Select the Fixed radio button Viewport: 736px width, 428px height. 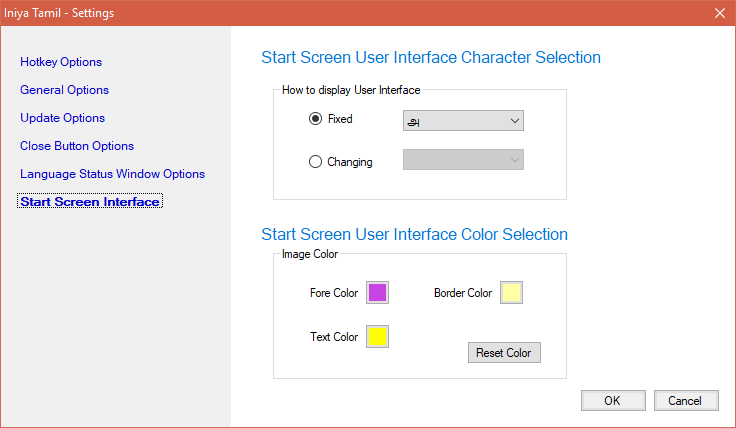[x=316, y=119]
